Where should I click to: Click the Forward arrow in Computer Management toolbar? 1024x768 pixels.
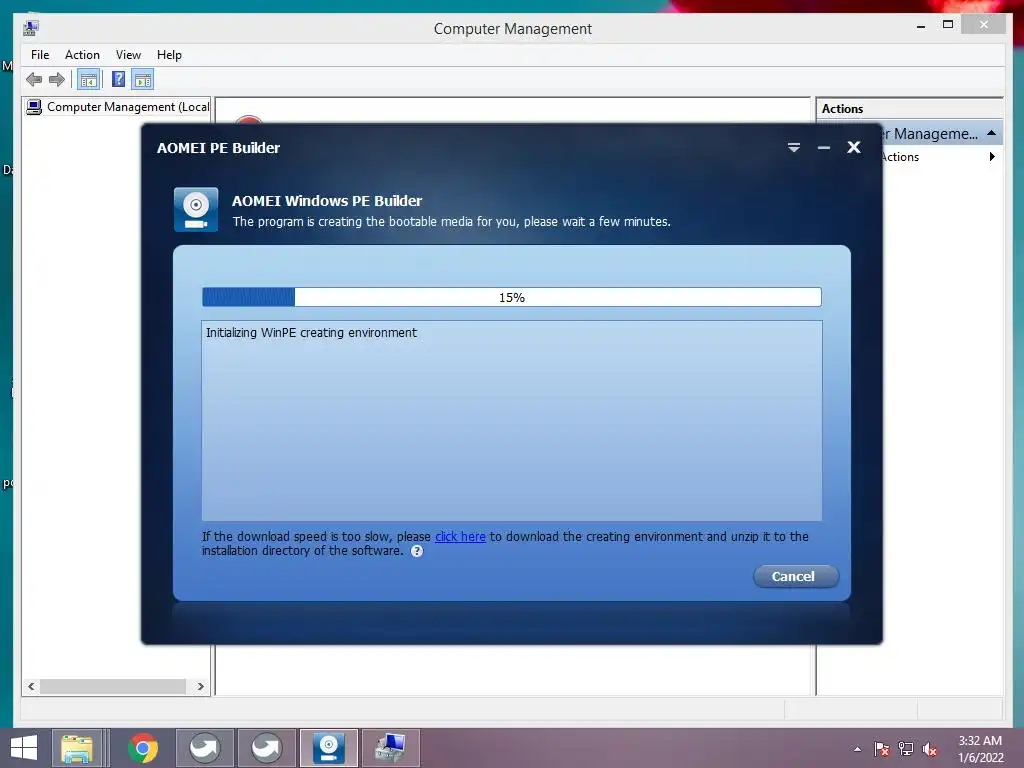[57, 80]
